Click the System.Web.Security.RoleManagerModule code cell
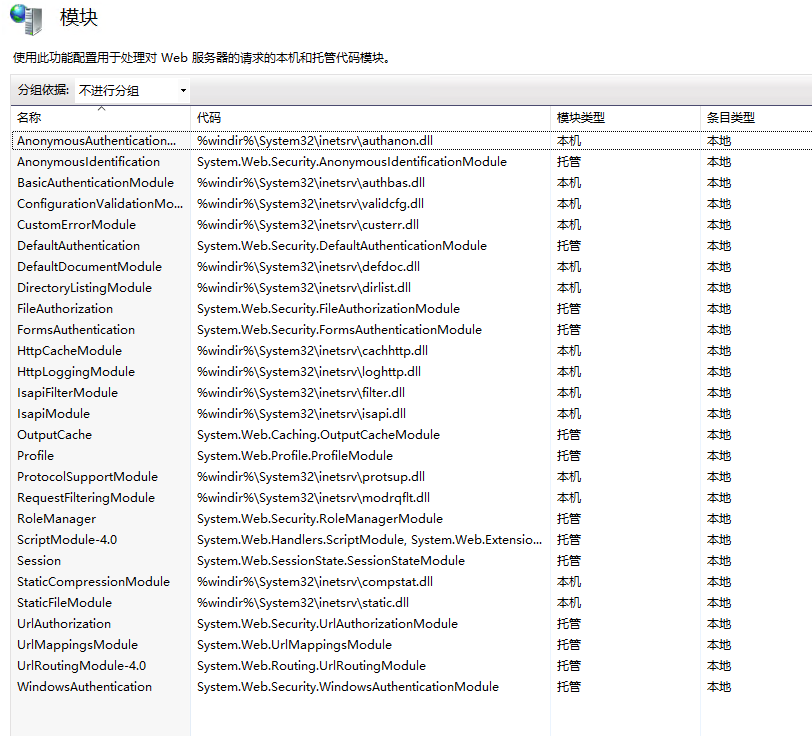The height and width of the screenshot is (736, 812). coord(320,519)
